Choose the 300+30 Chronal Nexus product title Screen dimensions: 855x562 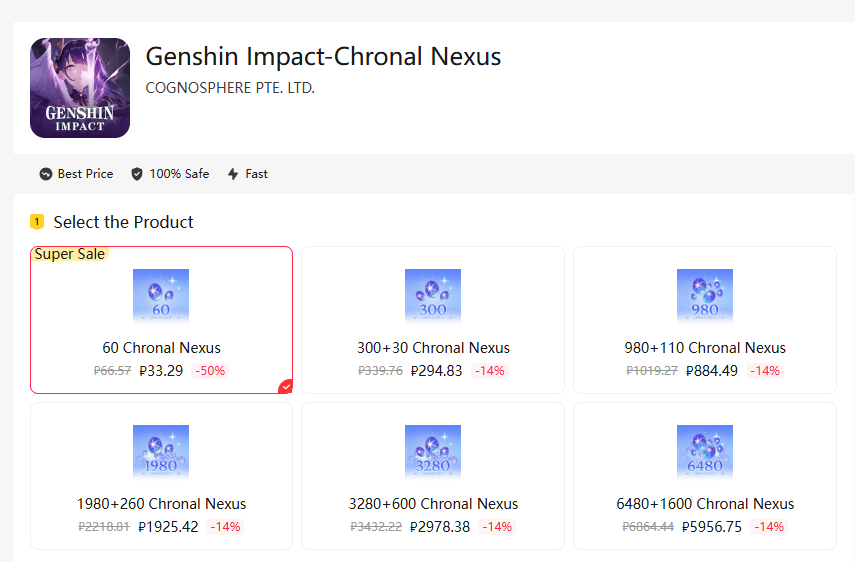[433, 348]
